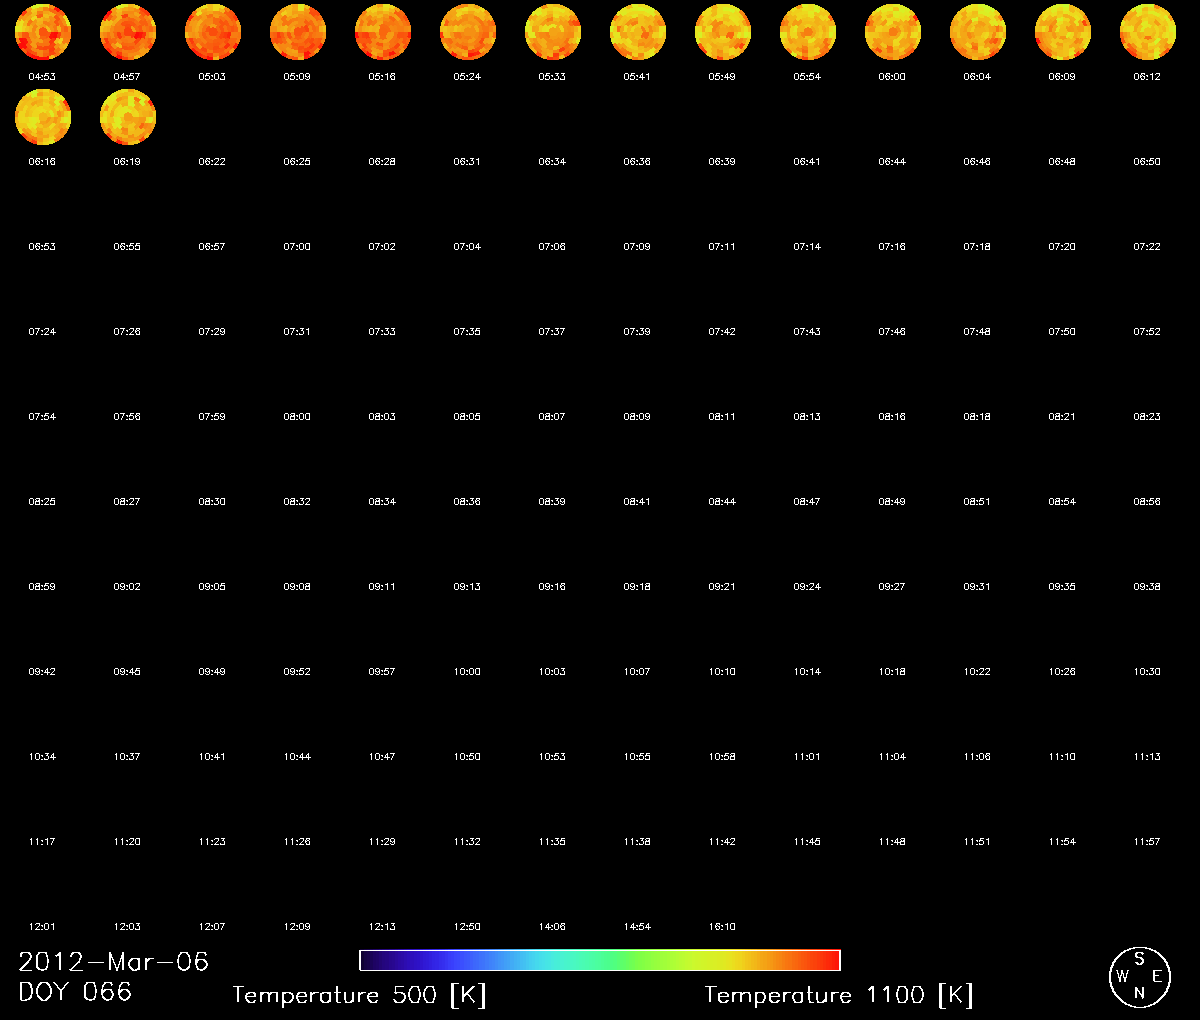Screen dimensions: 1200x1020
Task: Select the 11:17 time label
Action: [42, 842]
